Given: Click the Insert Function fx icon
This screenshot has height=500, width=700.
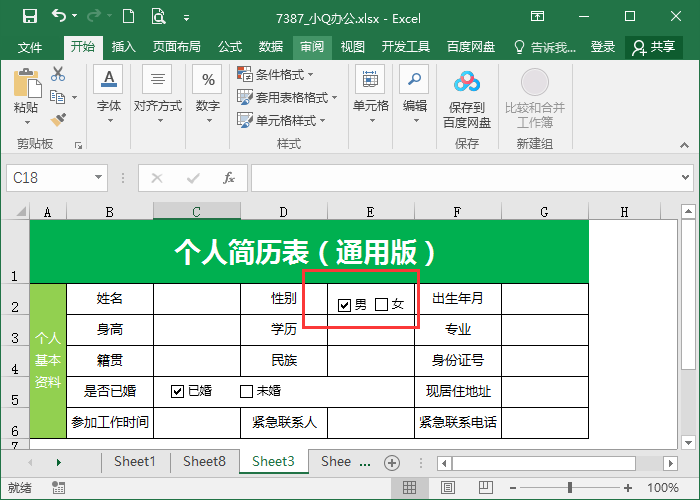Looking at the screenshot, I should (x=229, y=178).
